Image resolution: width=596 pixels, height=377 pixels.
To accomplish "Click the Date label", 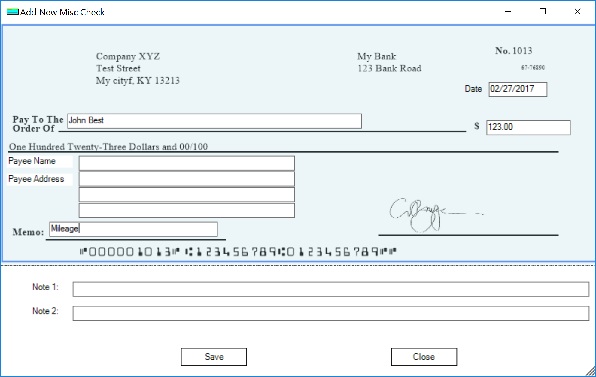I will [x=473, y=89].
